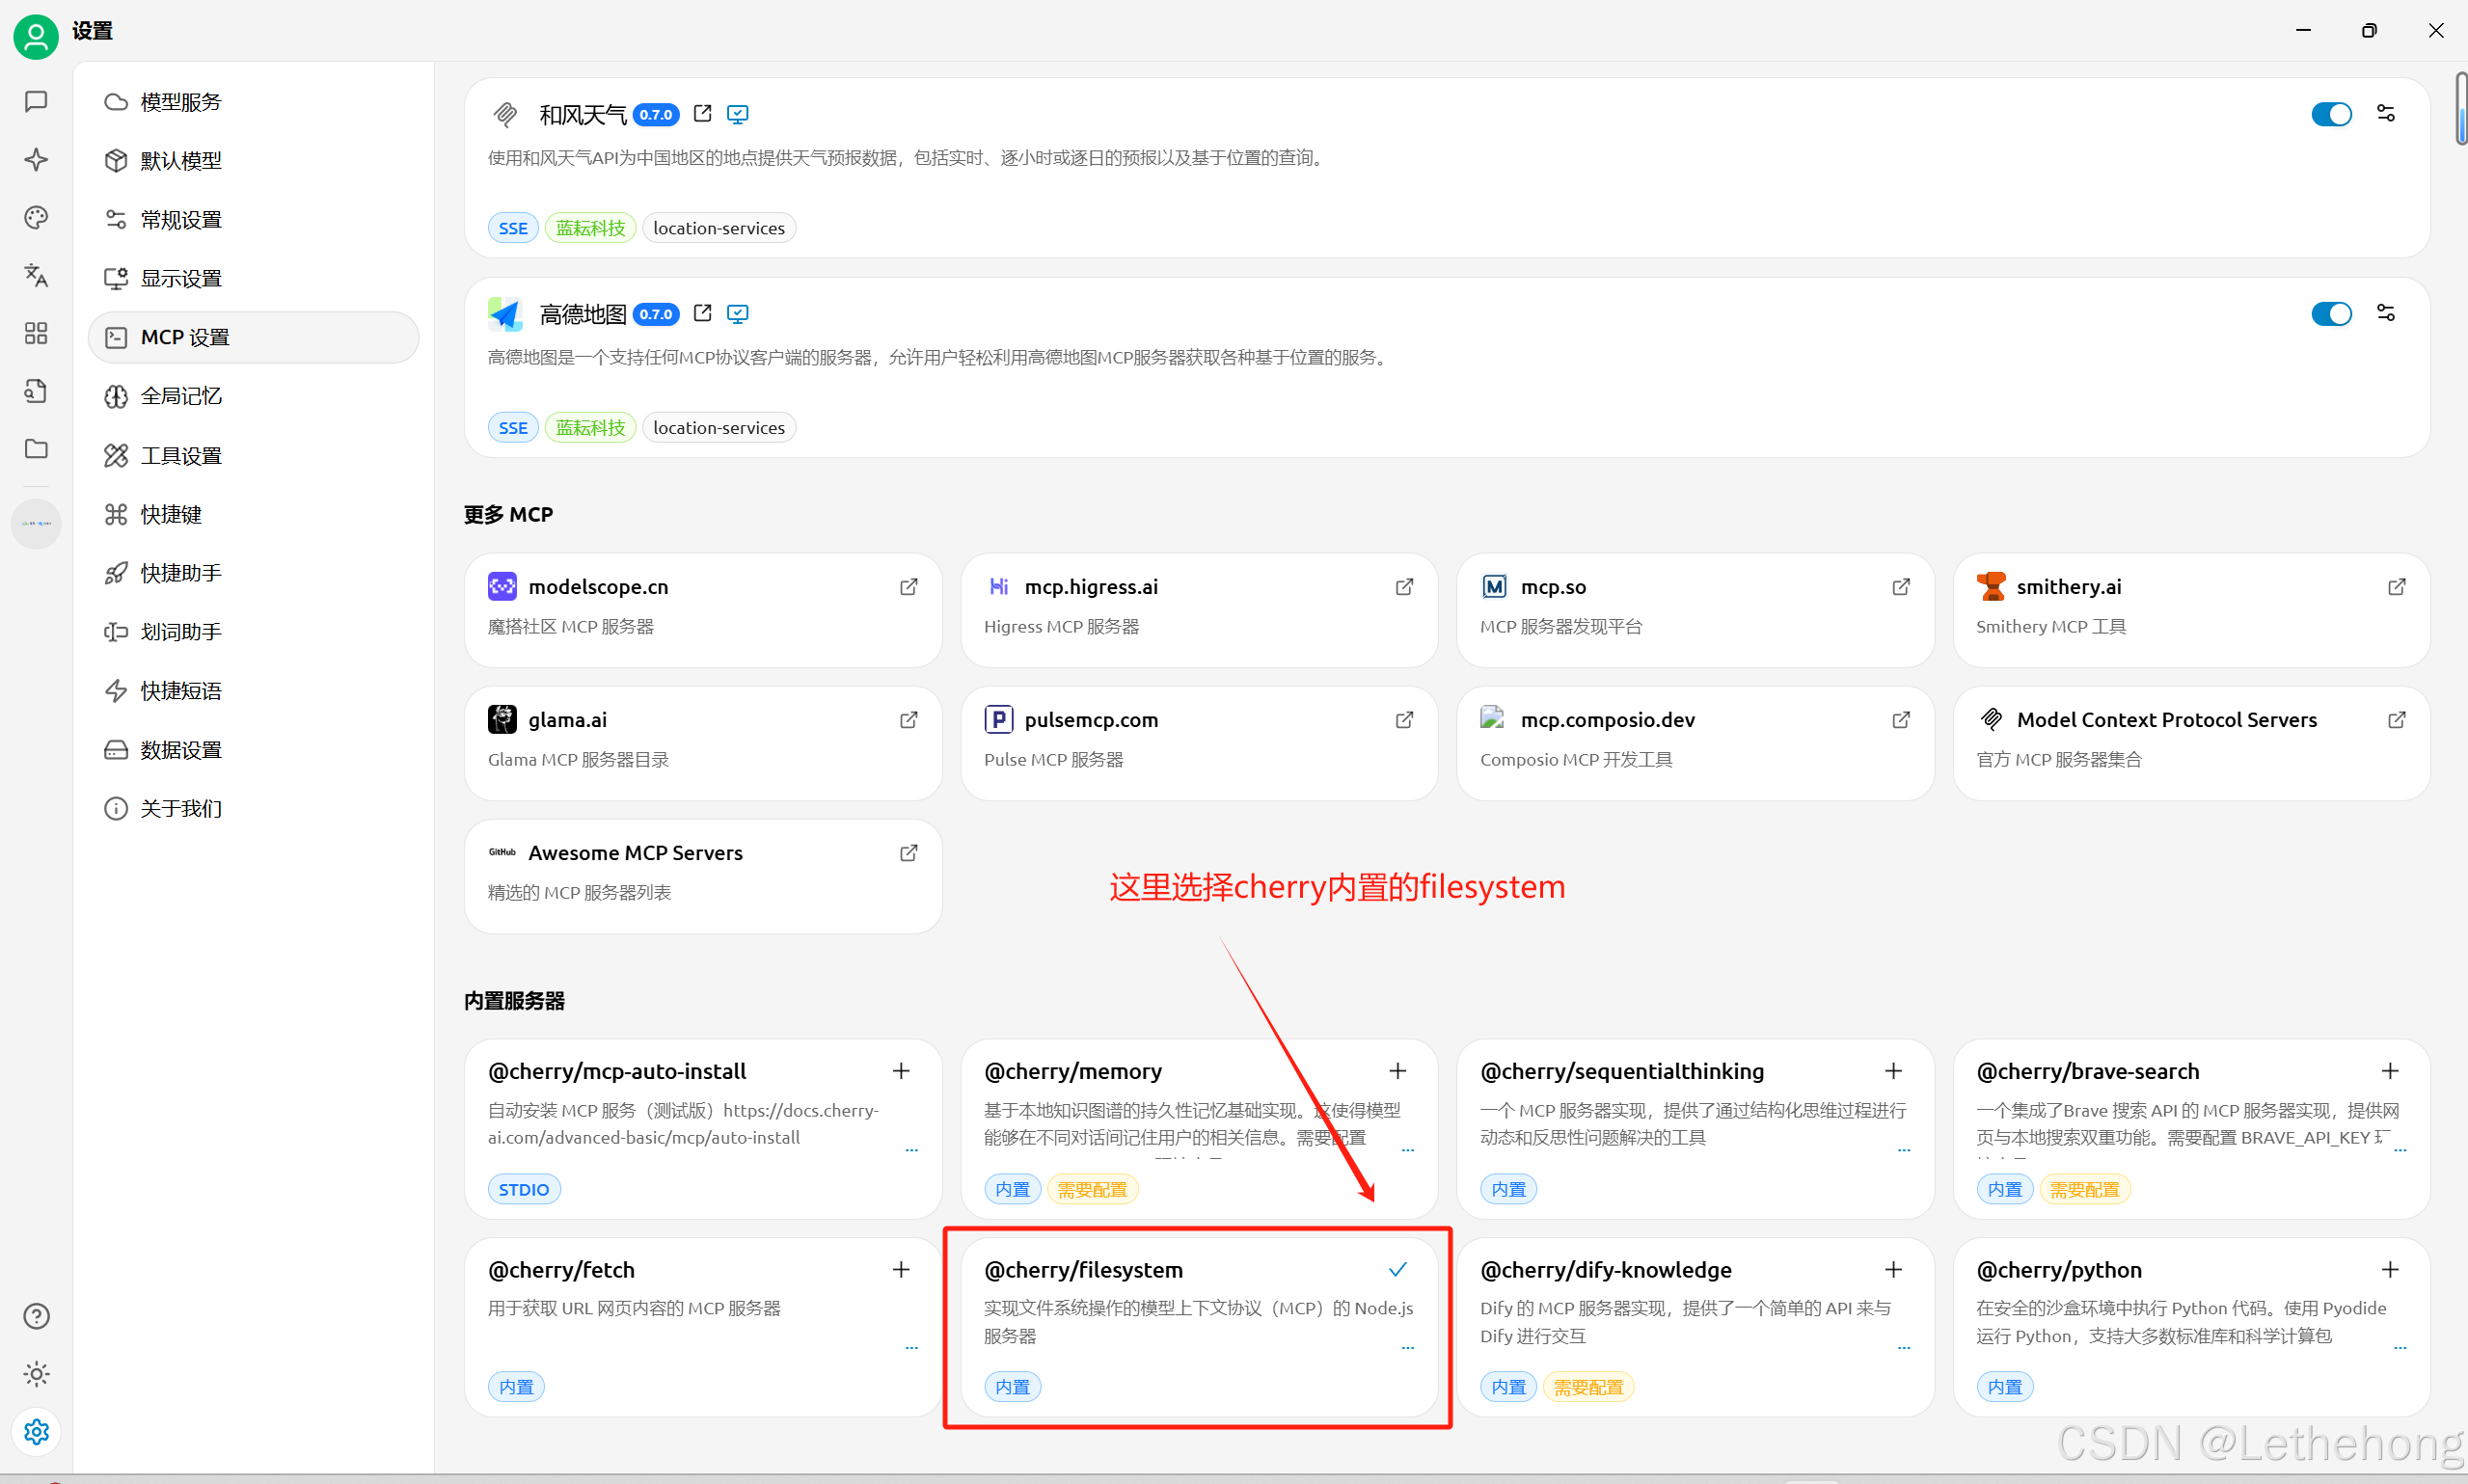Click the STDIO tag on mcp-auto-install
The height and width of the screenshot is (1484, 2468).
pos(524,1189)
